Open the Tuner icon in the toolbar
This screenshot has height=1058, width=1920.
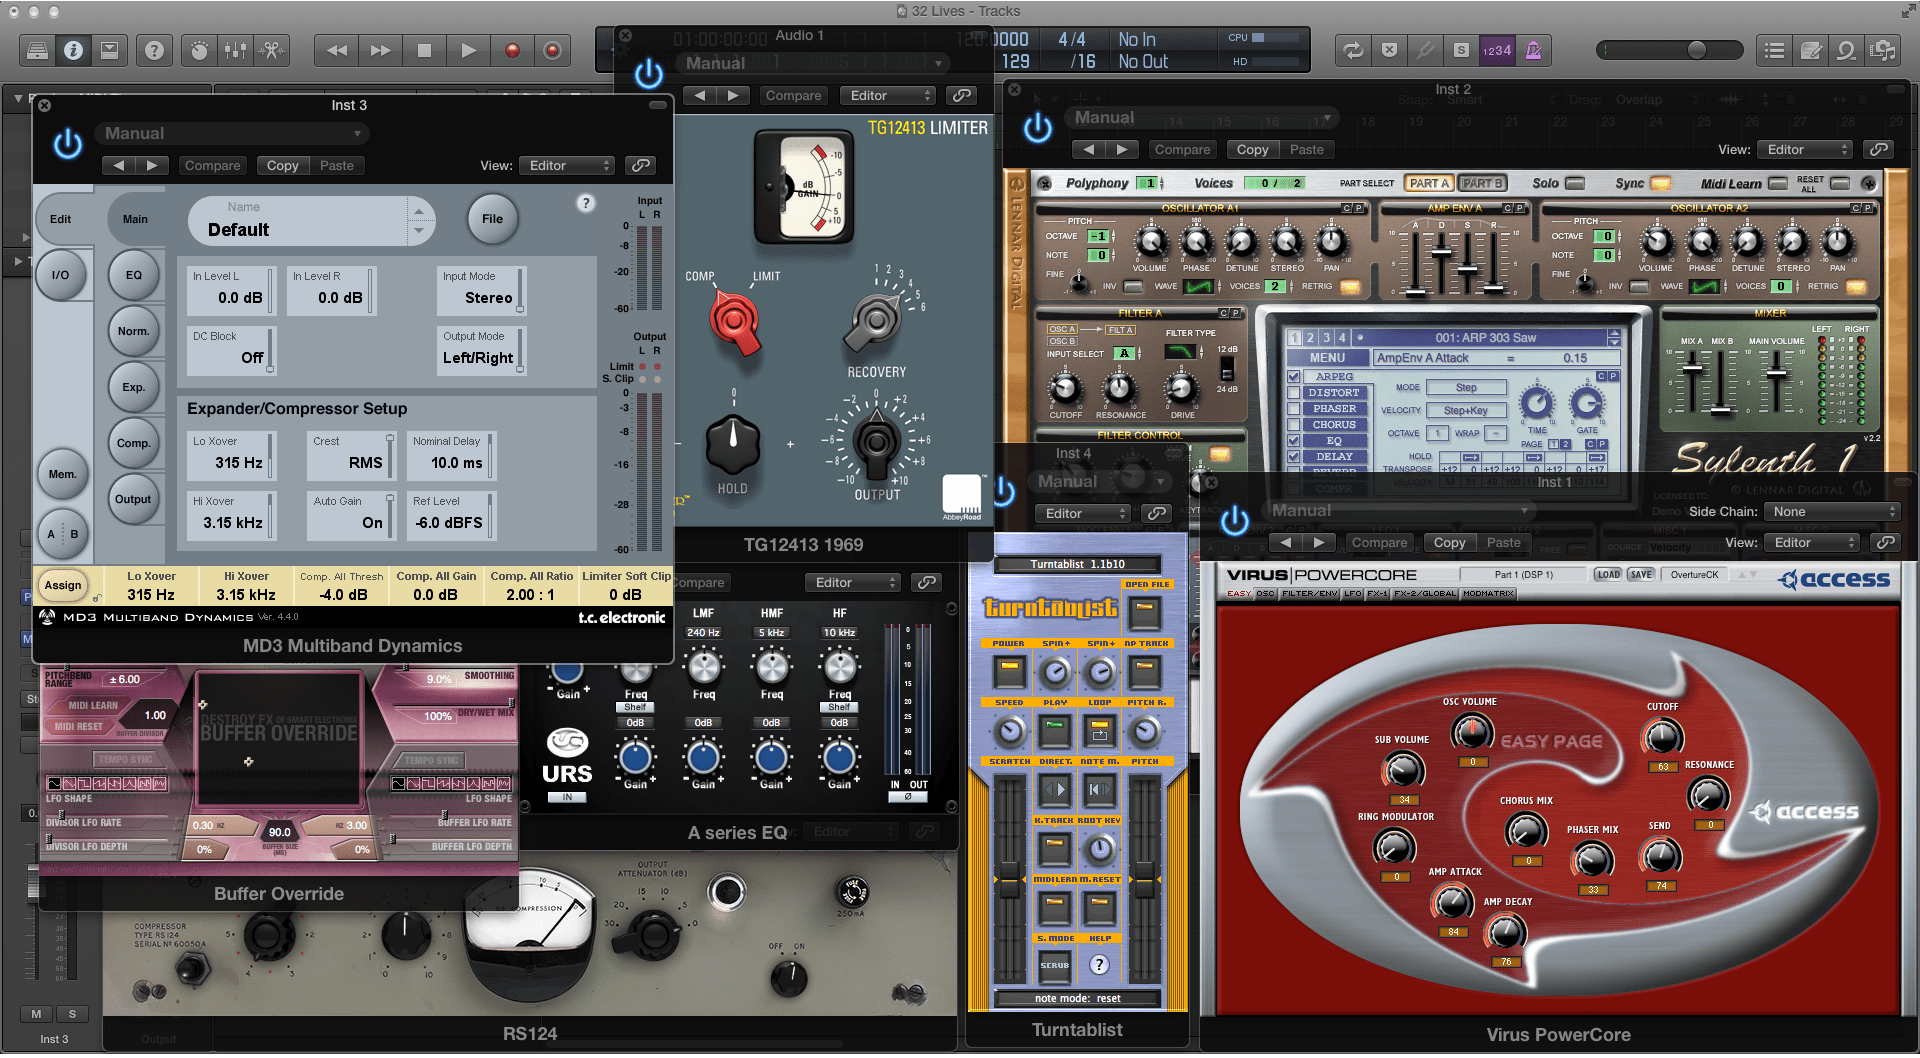pos(1425,50)
